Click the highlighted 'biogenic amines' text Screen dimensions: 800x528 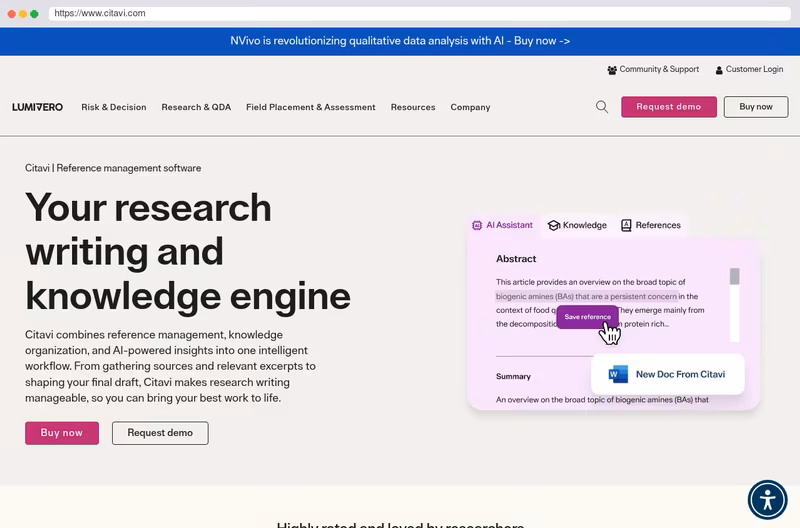coord(586,296)
